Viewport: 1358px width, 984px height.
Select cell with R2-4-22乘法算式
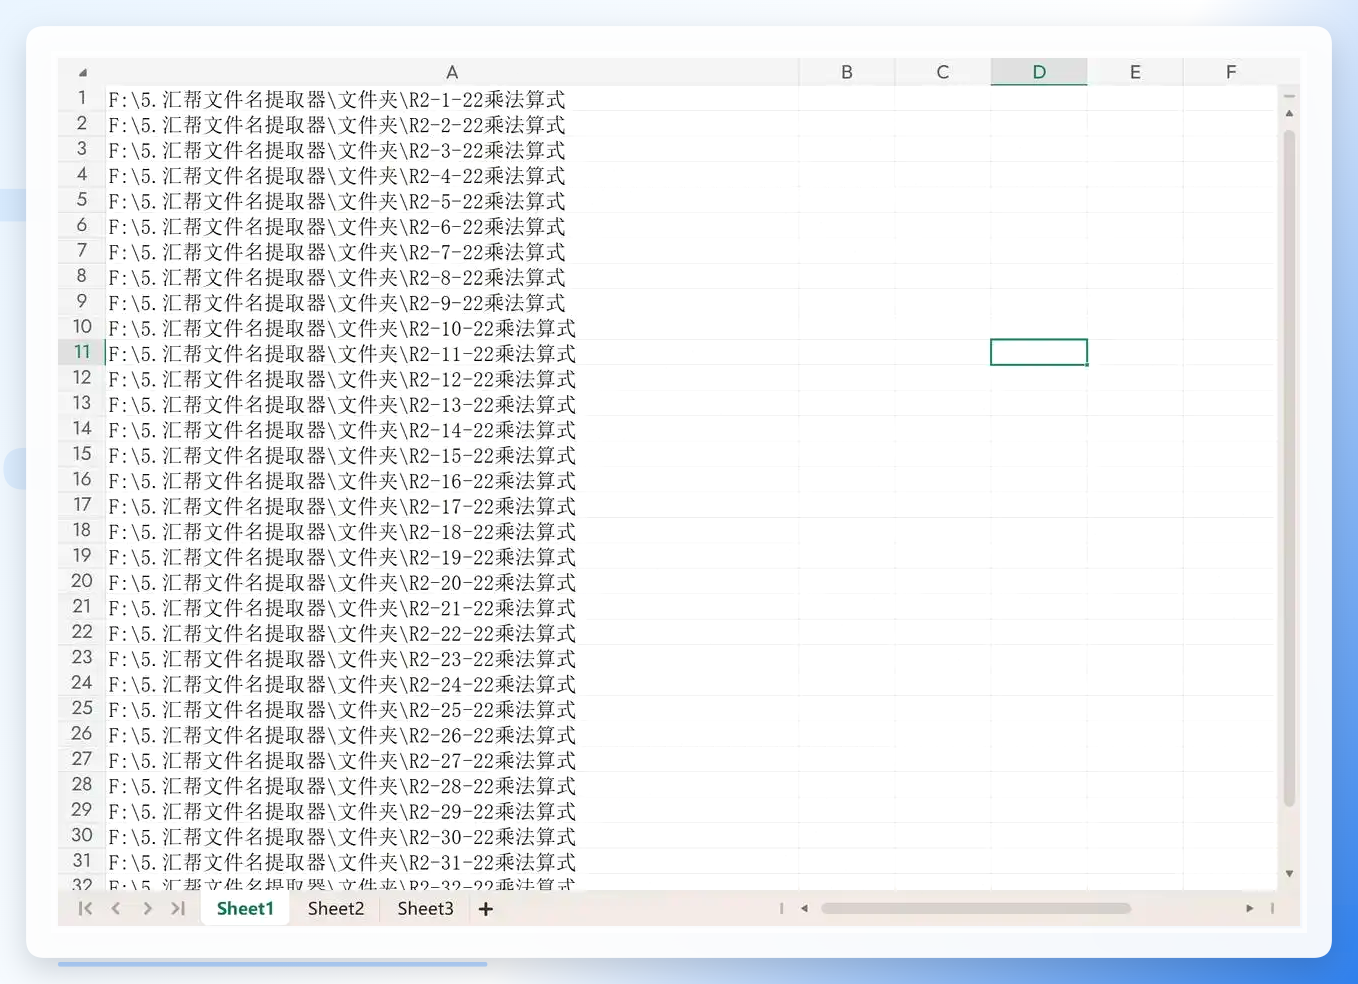tap(452, 175)
